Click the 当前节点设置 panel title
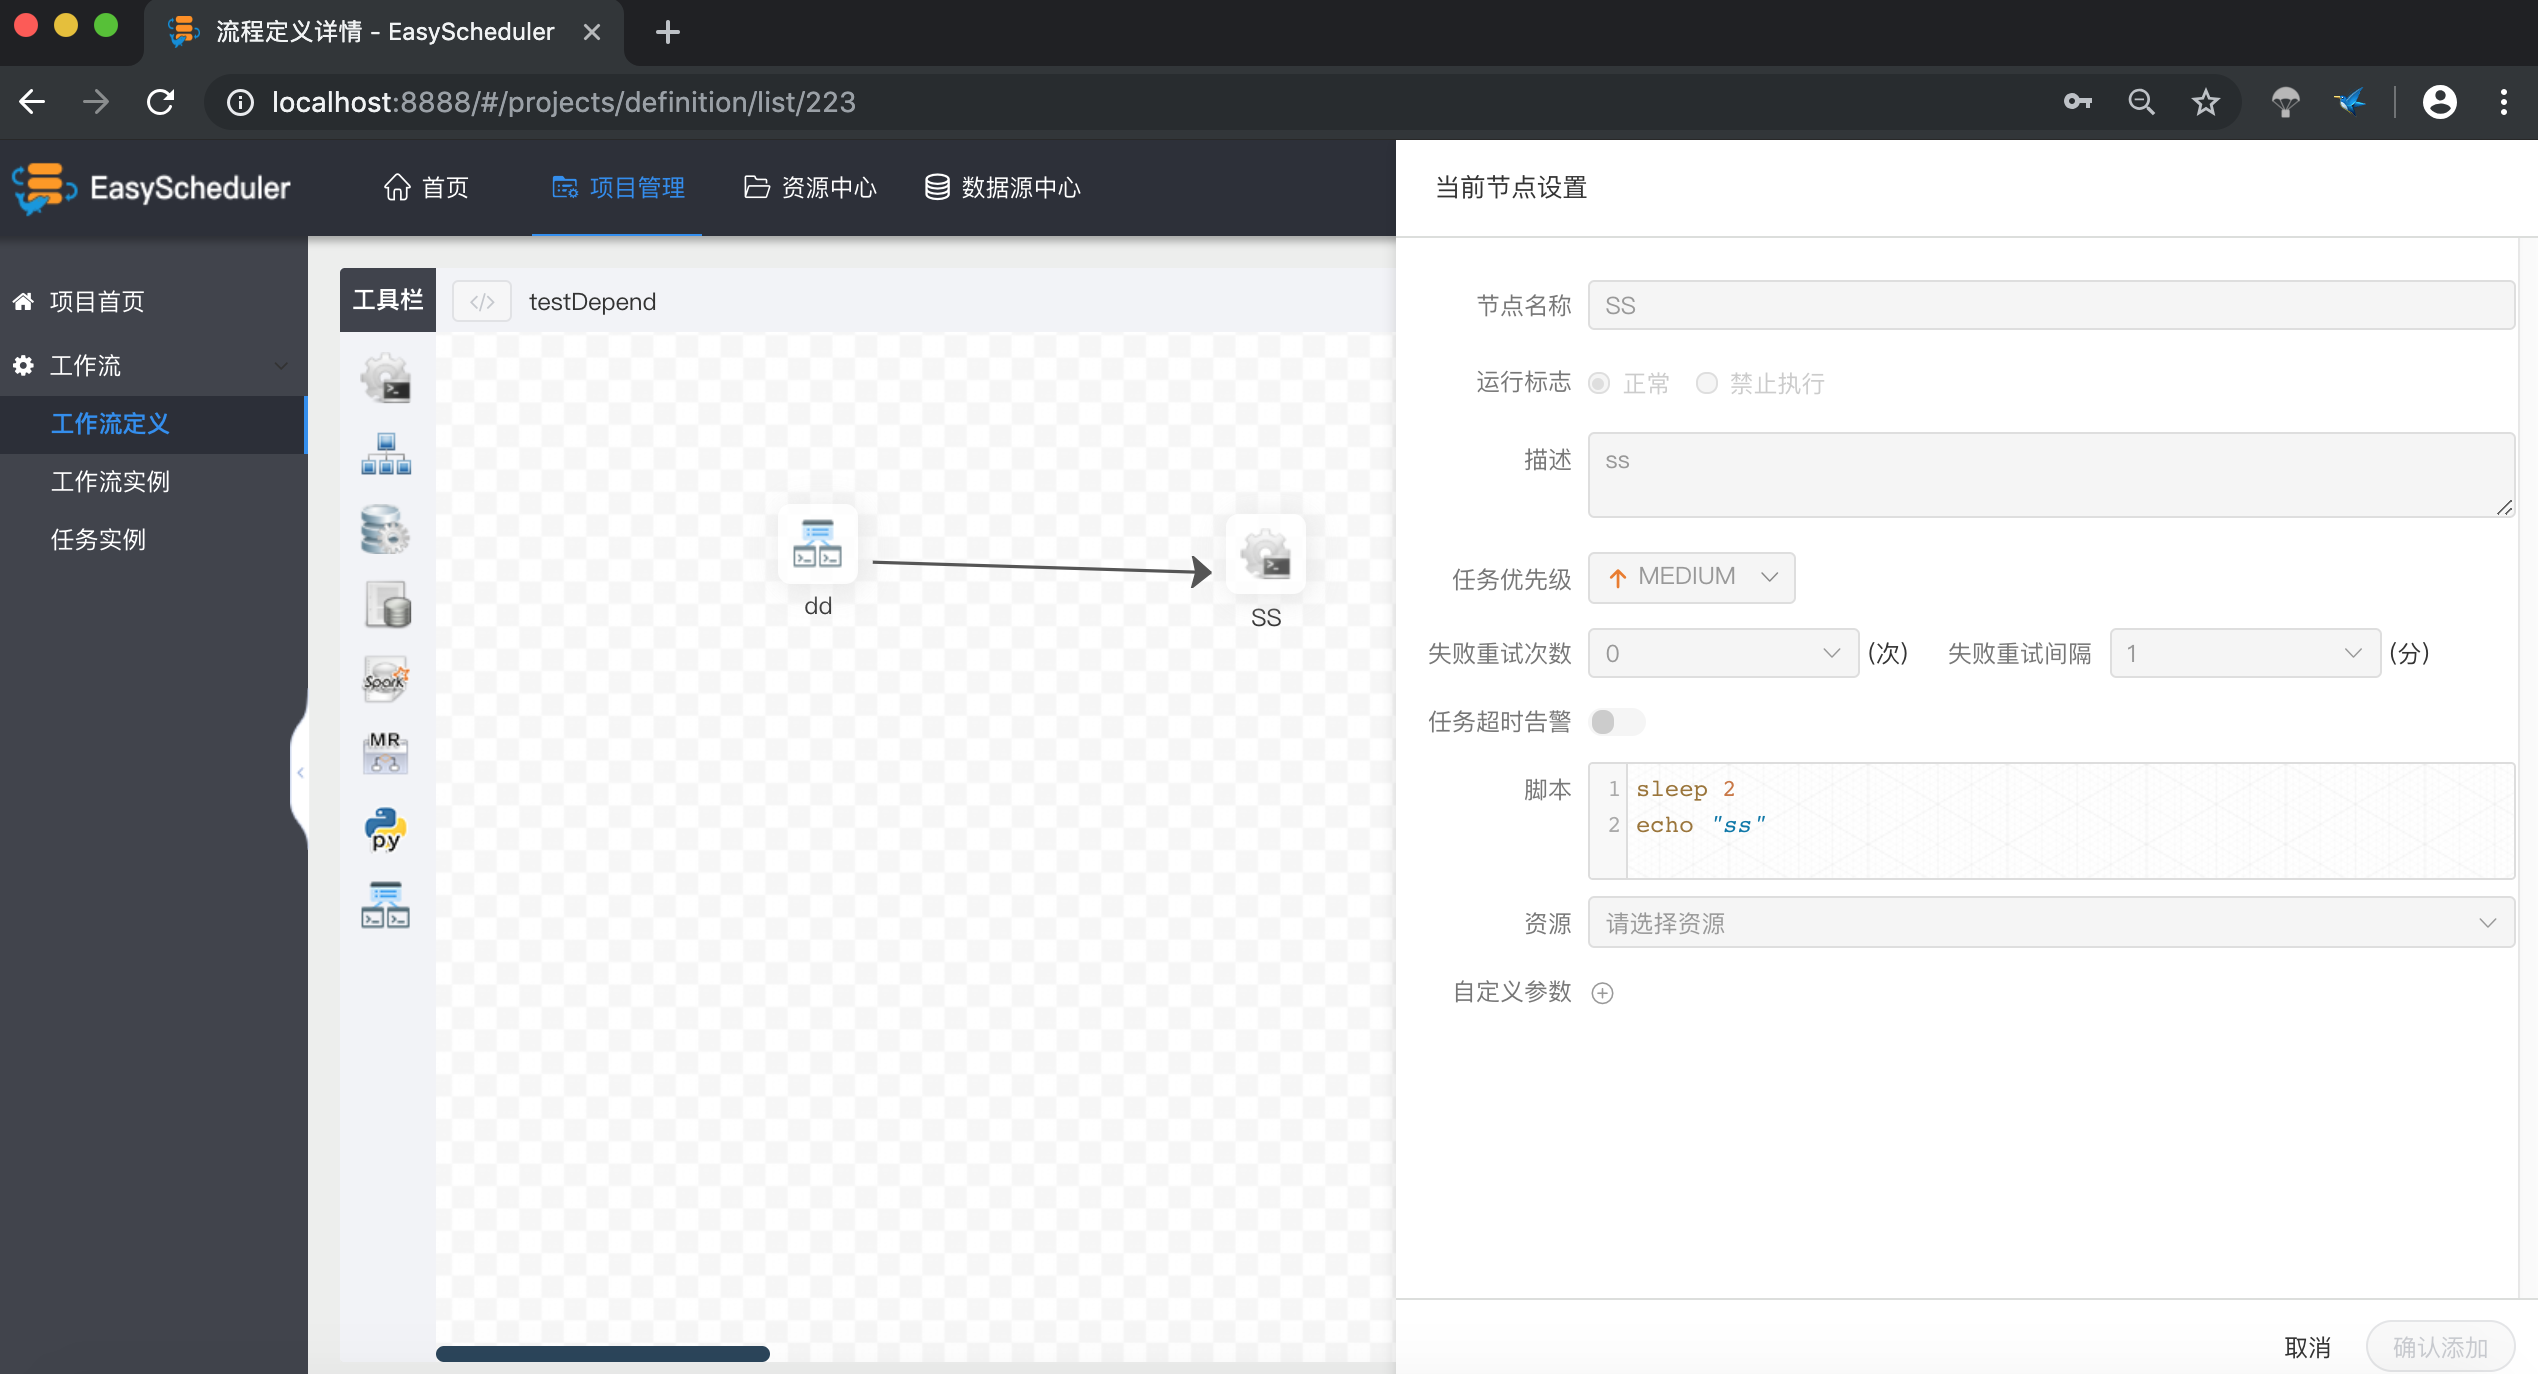Screen dimensions: 2538x1374 (1511, 188)
